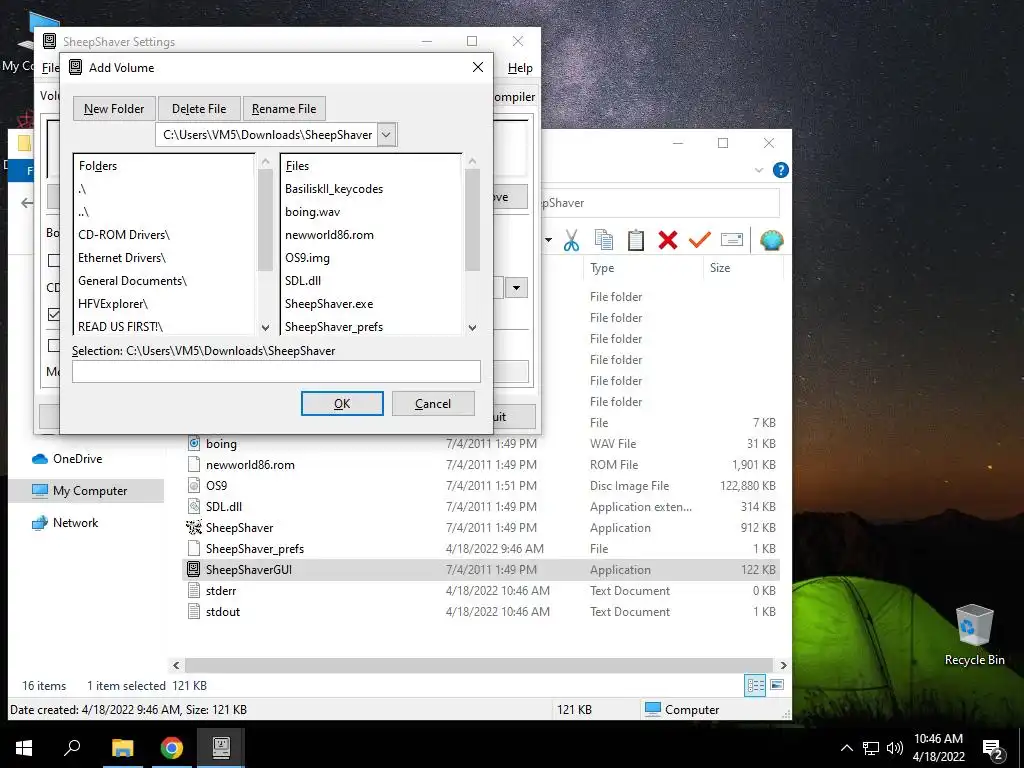Open the dropdown behind the Add Volume dialog
The image size is (1024, 768).
tap(516, 287)
